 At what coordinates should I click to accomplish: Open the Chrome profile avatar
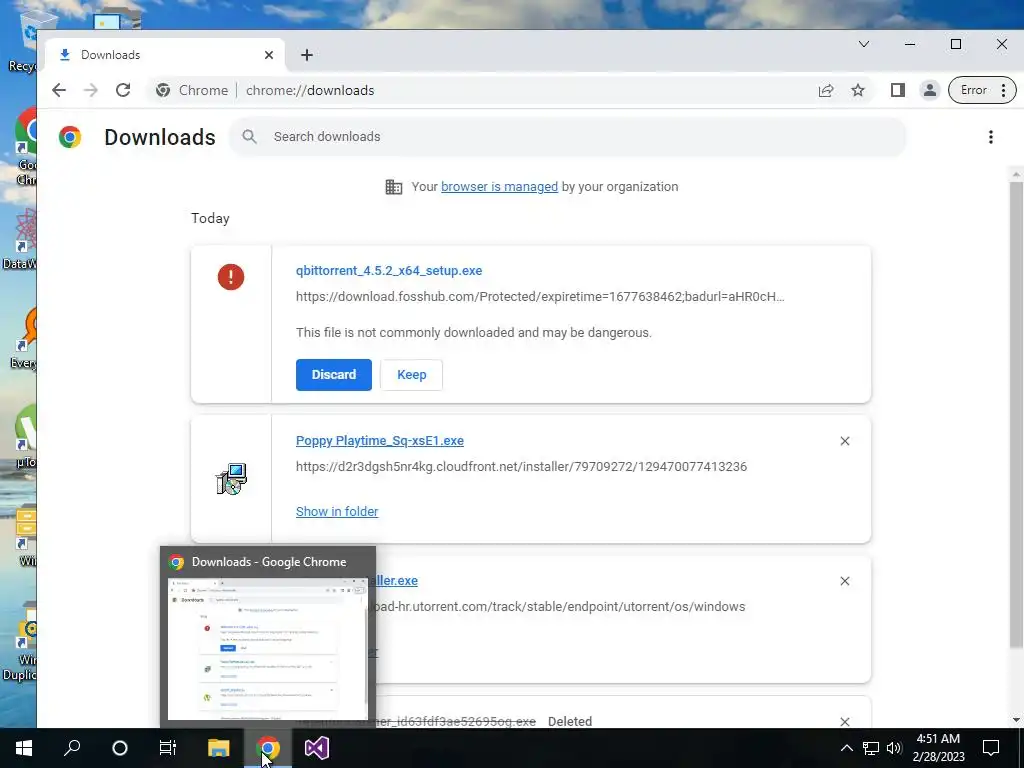pyautogui.click(x=929, y=90)
